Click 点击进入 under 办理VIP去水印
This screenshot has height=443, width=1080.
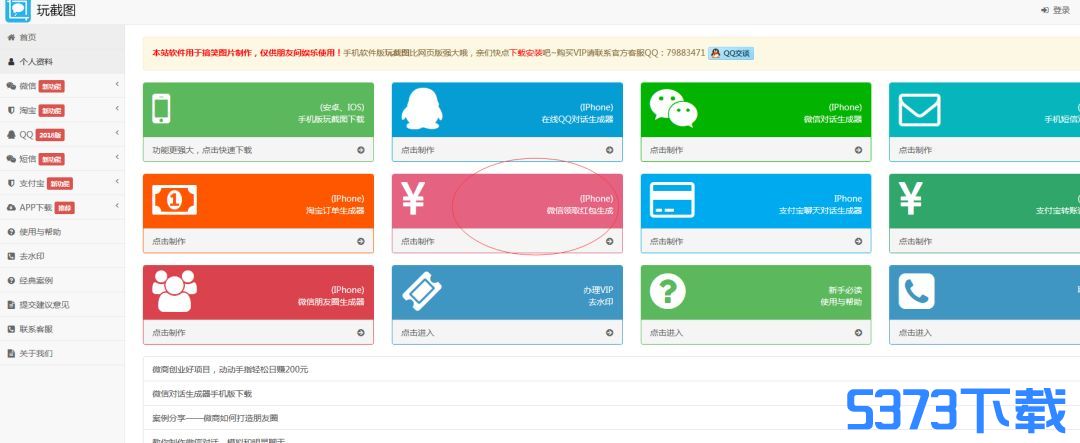tap(417, 333)
